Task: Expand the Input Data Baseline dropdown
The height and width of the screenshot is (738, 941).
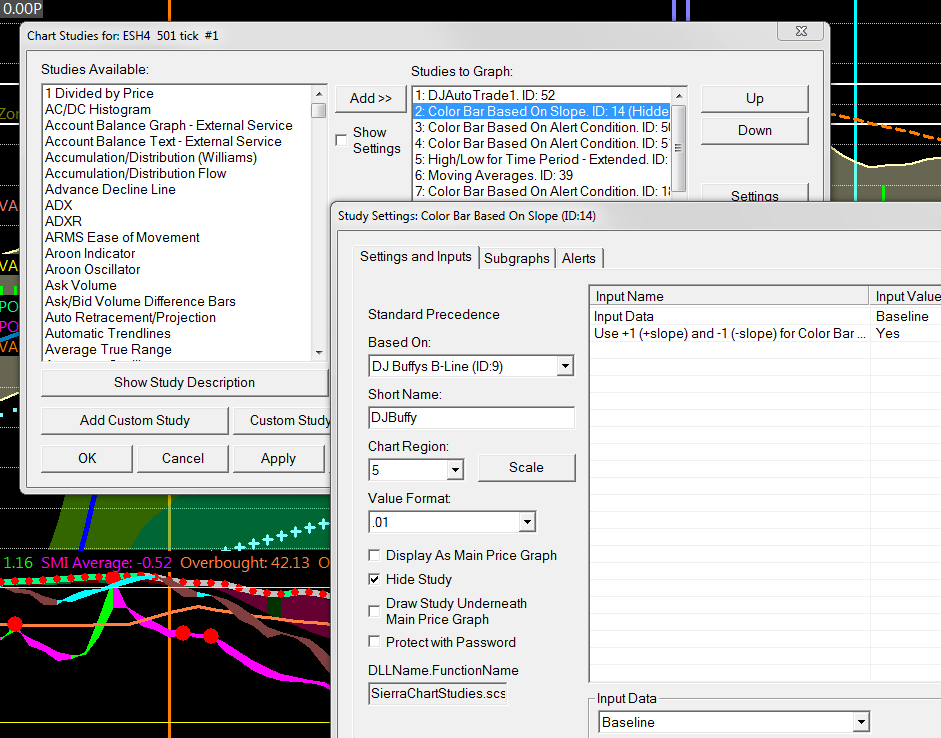Action: (x=860, y=722)
